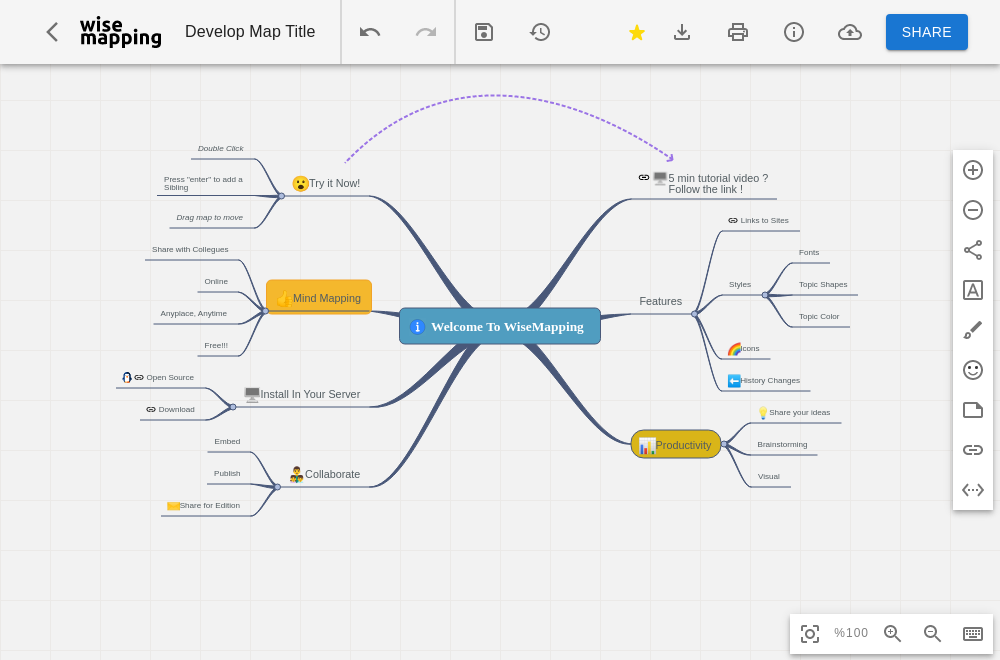Open link icon beside tutorial video topic
Image resolution: width=1000 pixels, height=660 pixels.
pyautogui.click(x=644, y=177)
